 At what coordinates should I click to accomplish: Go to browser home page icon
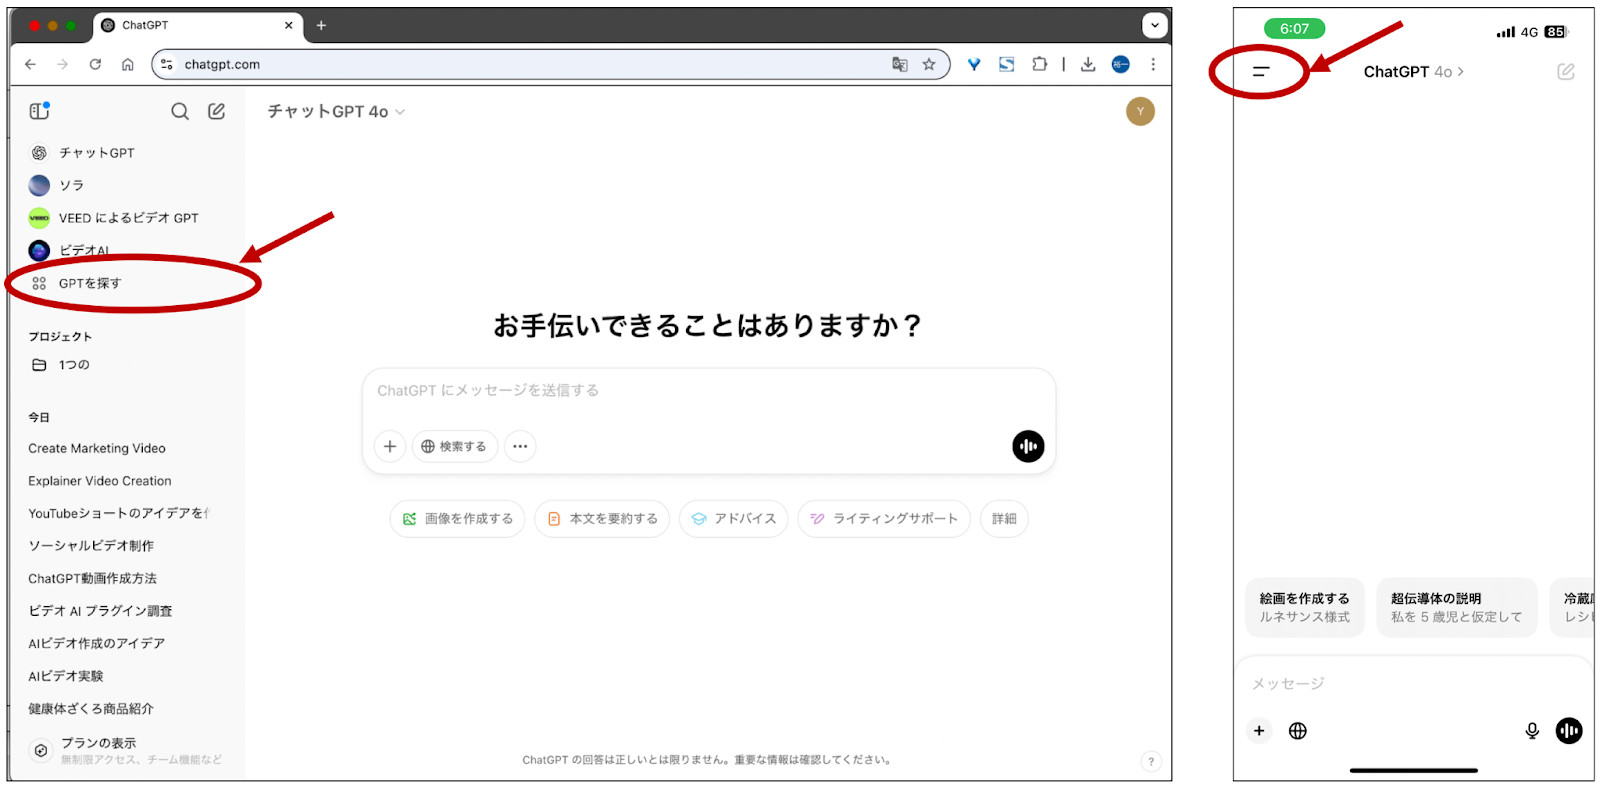pos(127,64)
